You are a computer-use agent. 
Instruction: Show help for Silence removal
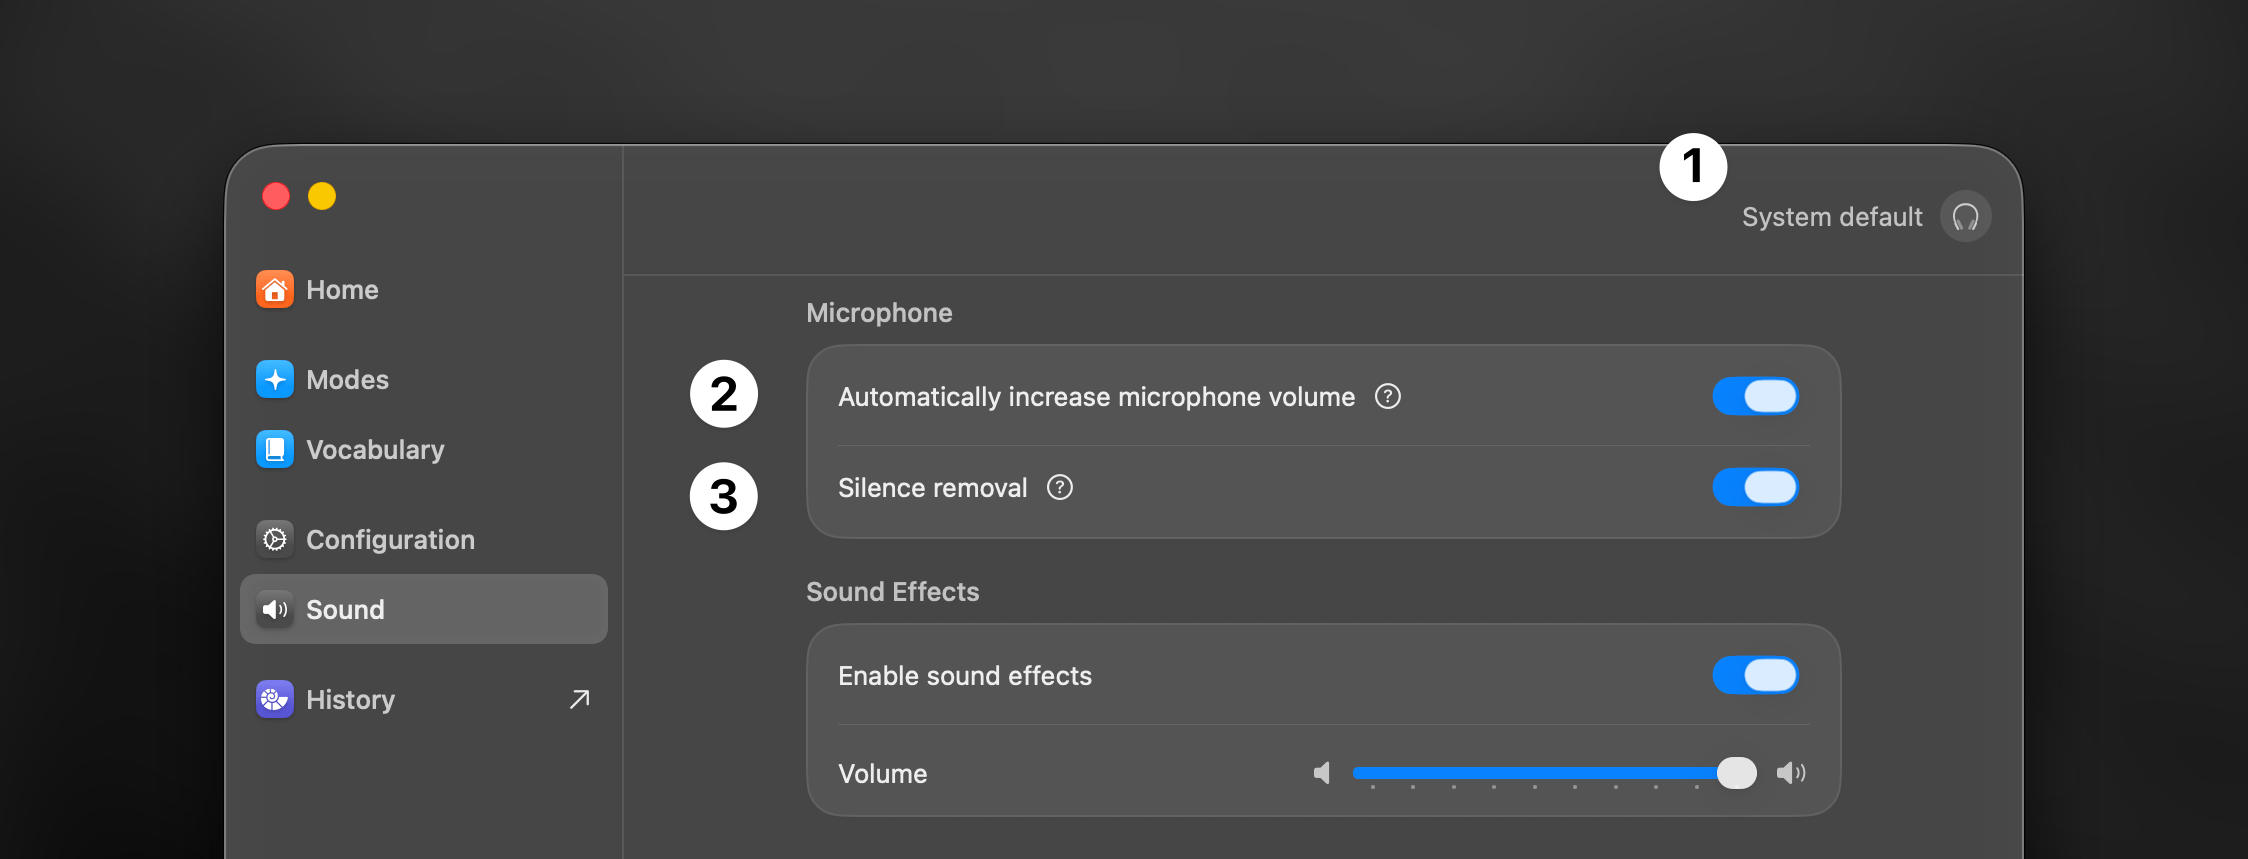click(1060, 488)
